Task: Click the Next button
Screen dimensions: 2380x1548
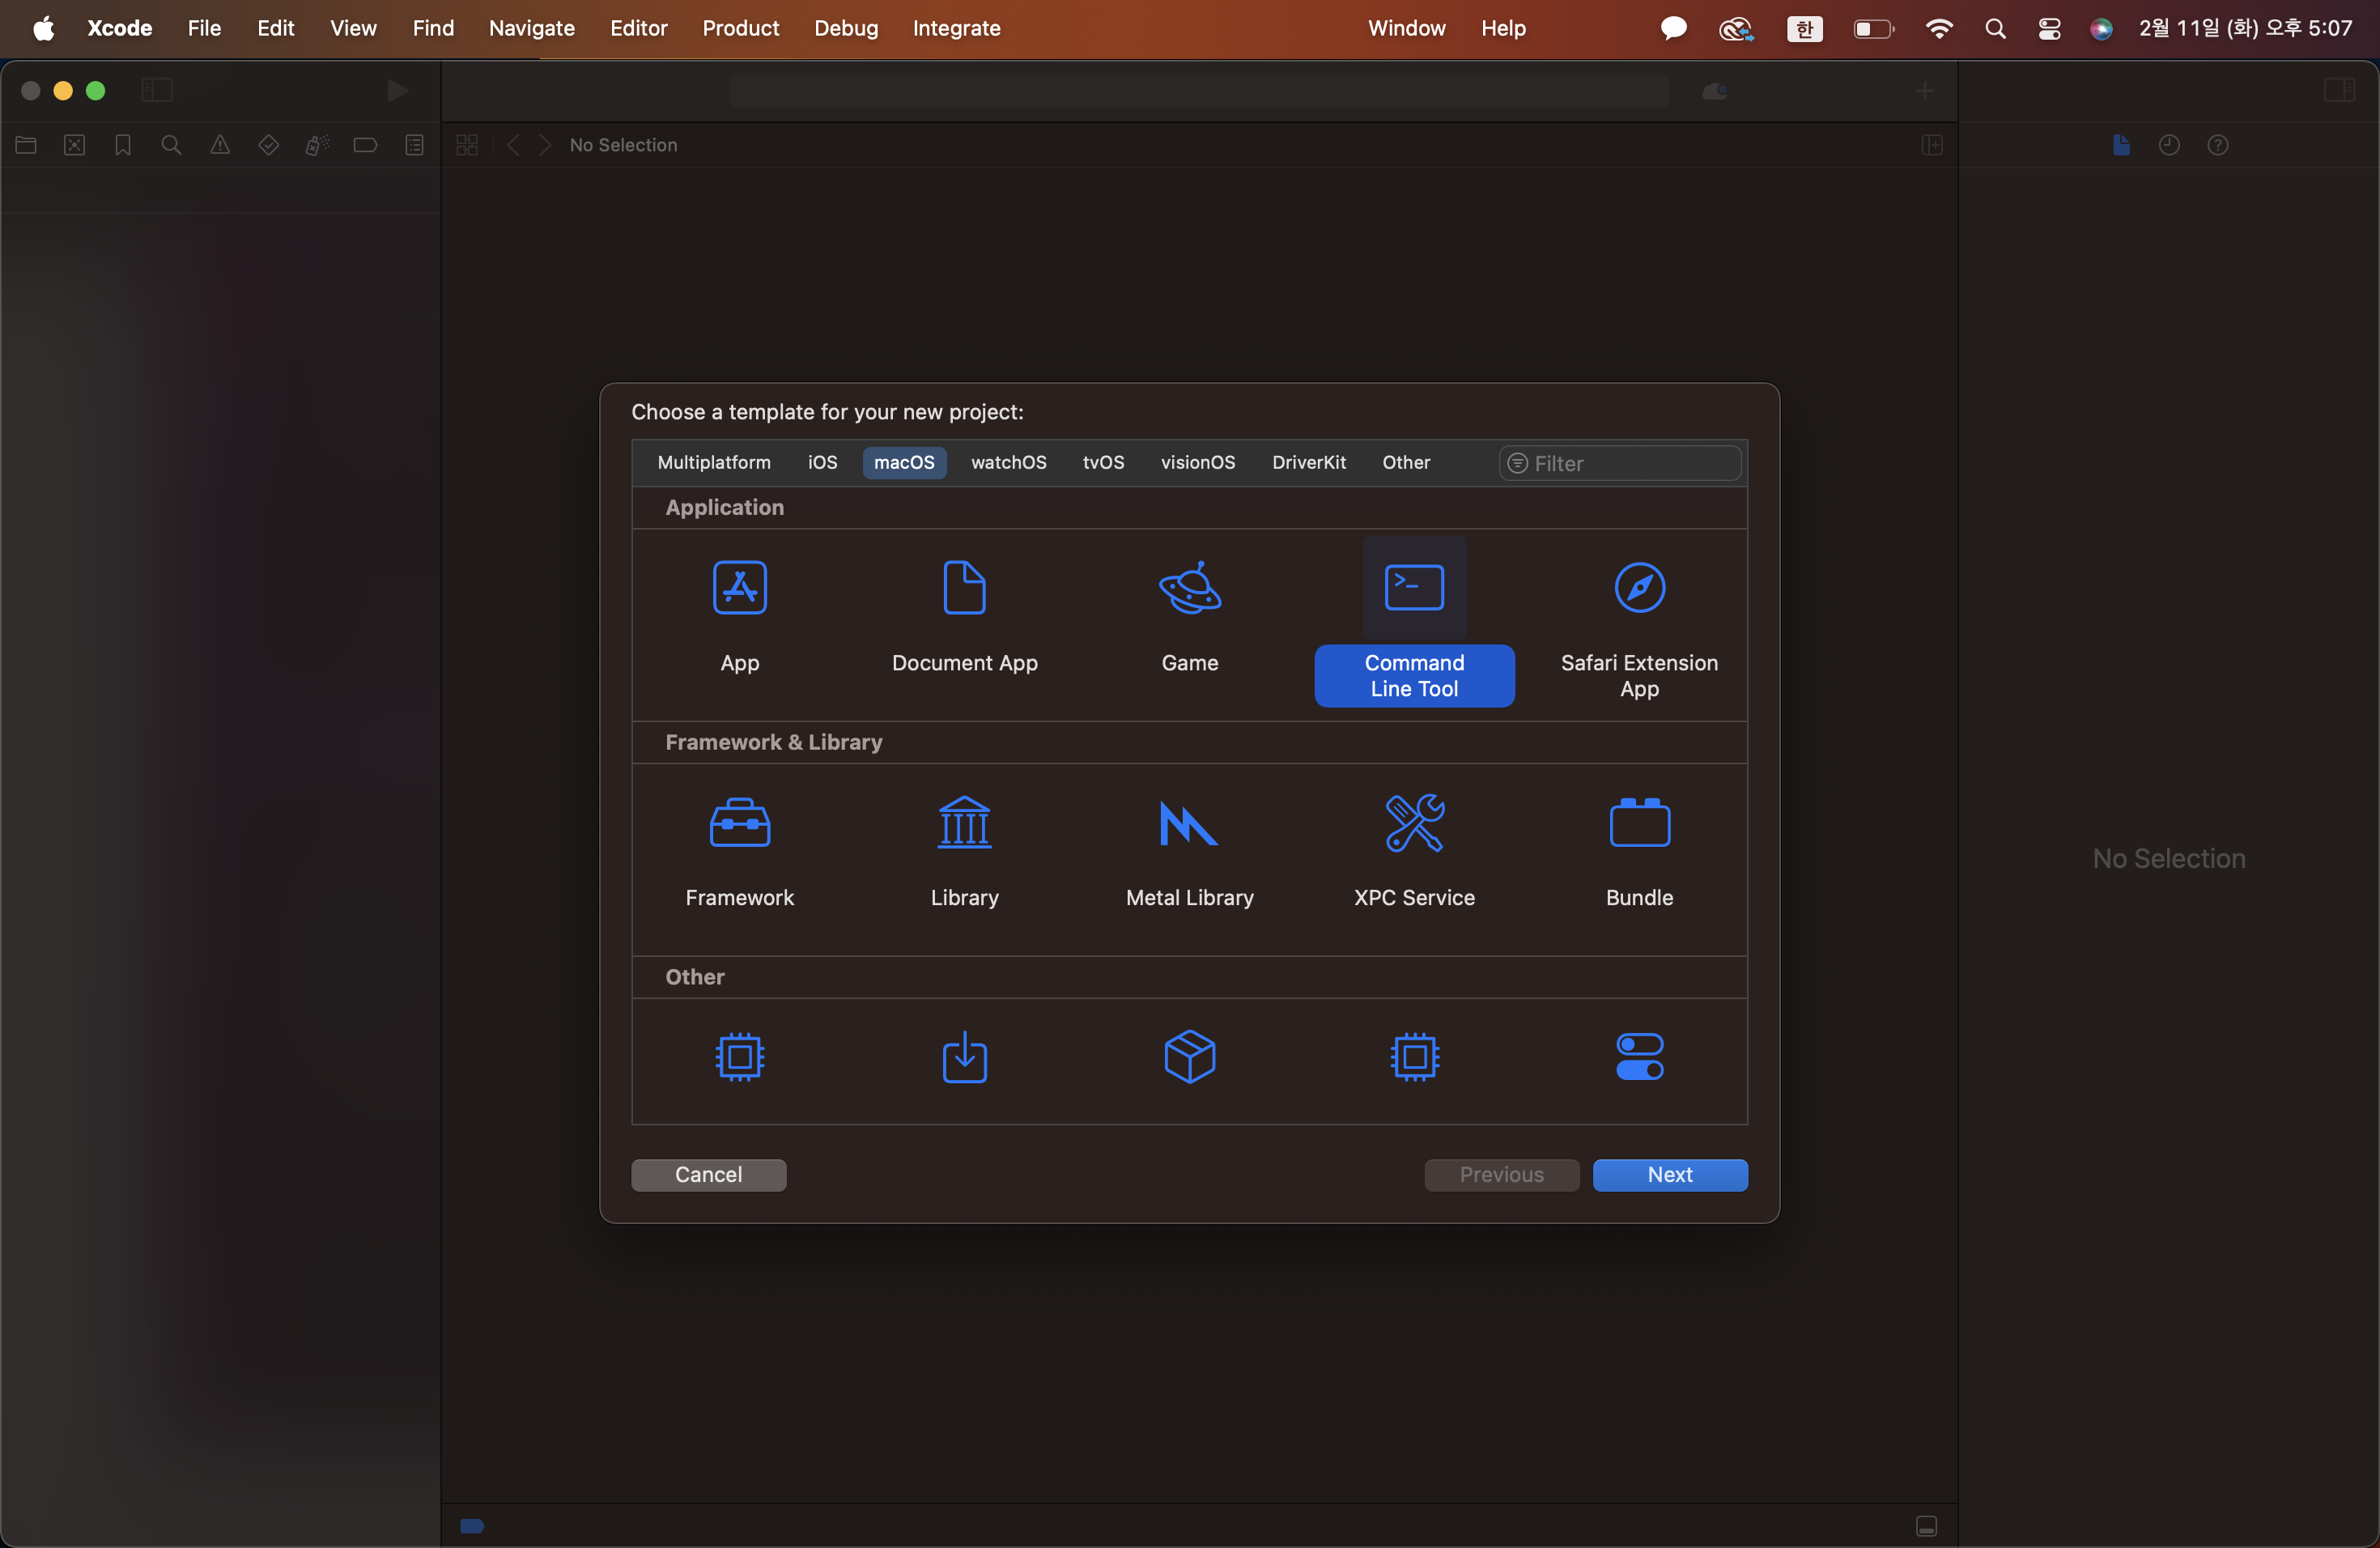Action: pos(1669,1175)
